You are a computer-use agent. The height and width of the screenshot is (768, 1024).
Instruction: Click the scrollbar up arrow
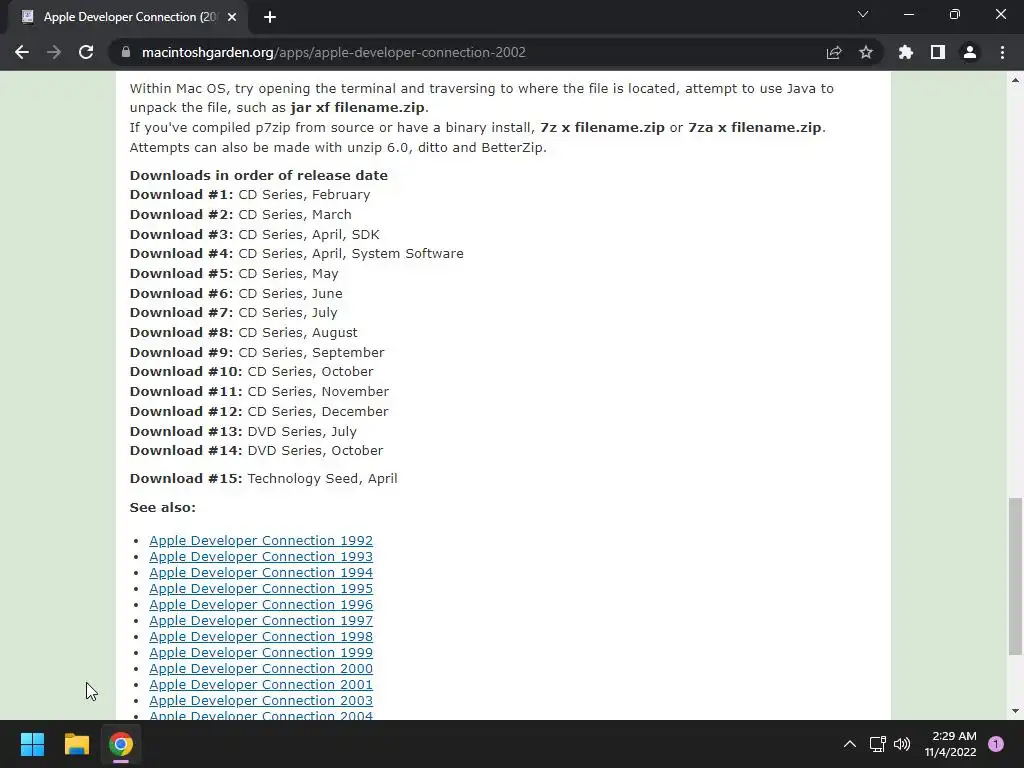click(x=1015, y=80)
